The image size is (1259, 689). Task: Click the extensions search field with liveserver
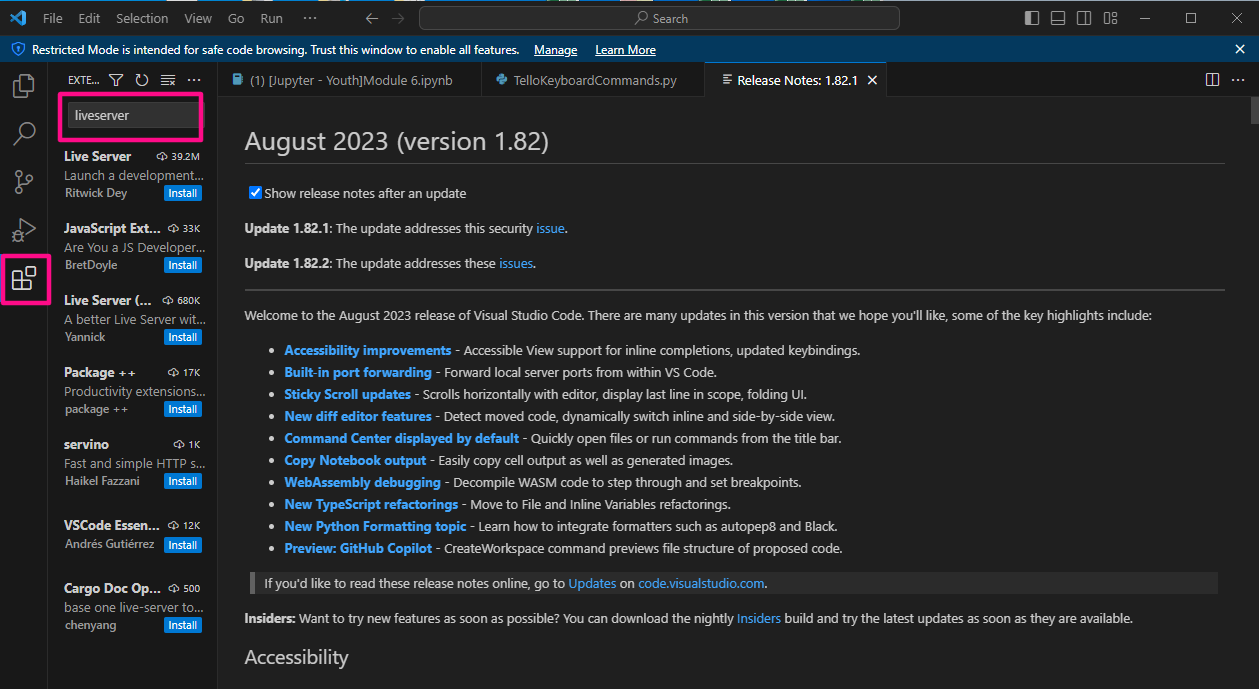[133, 116]
